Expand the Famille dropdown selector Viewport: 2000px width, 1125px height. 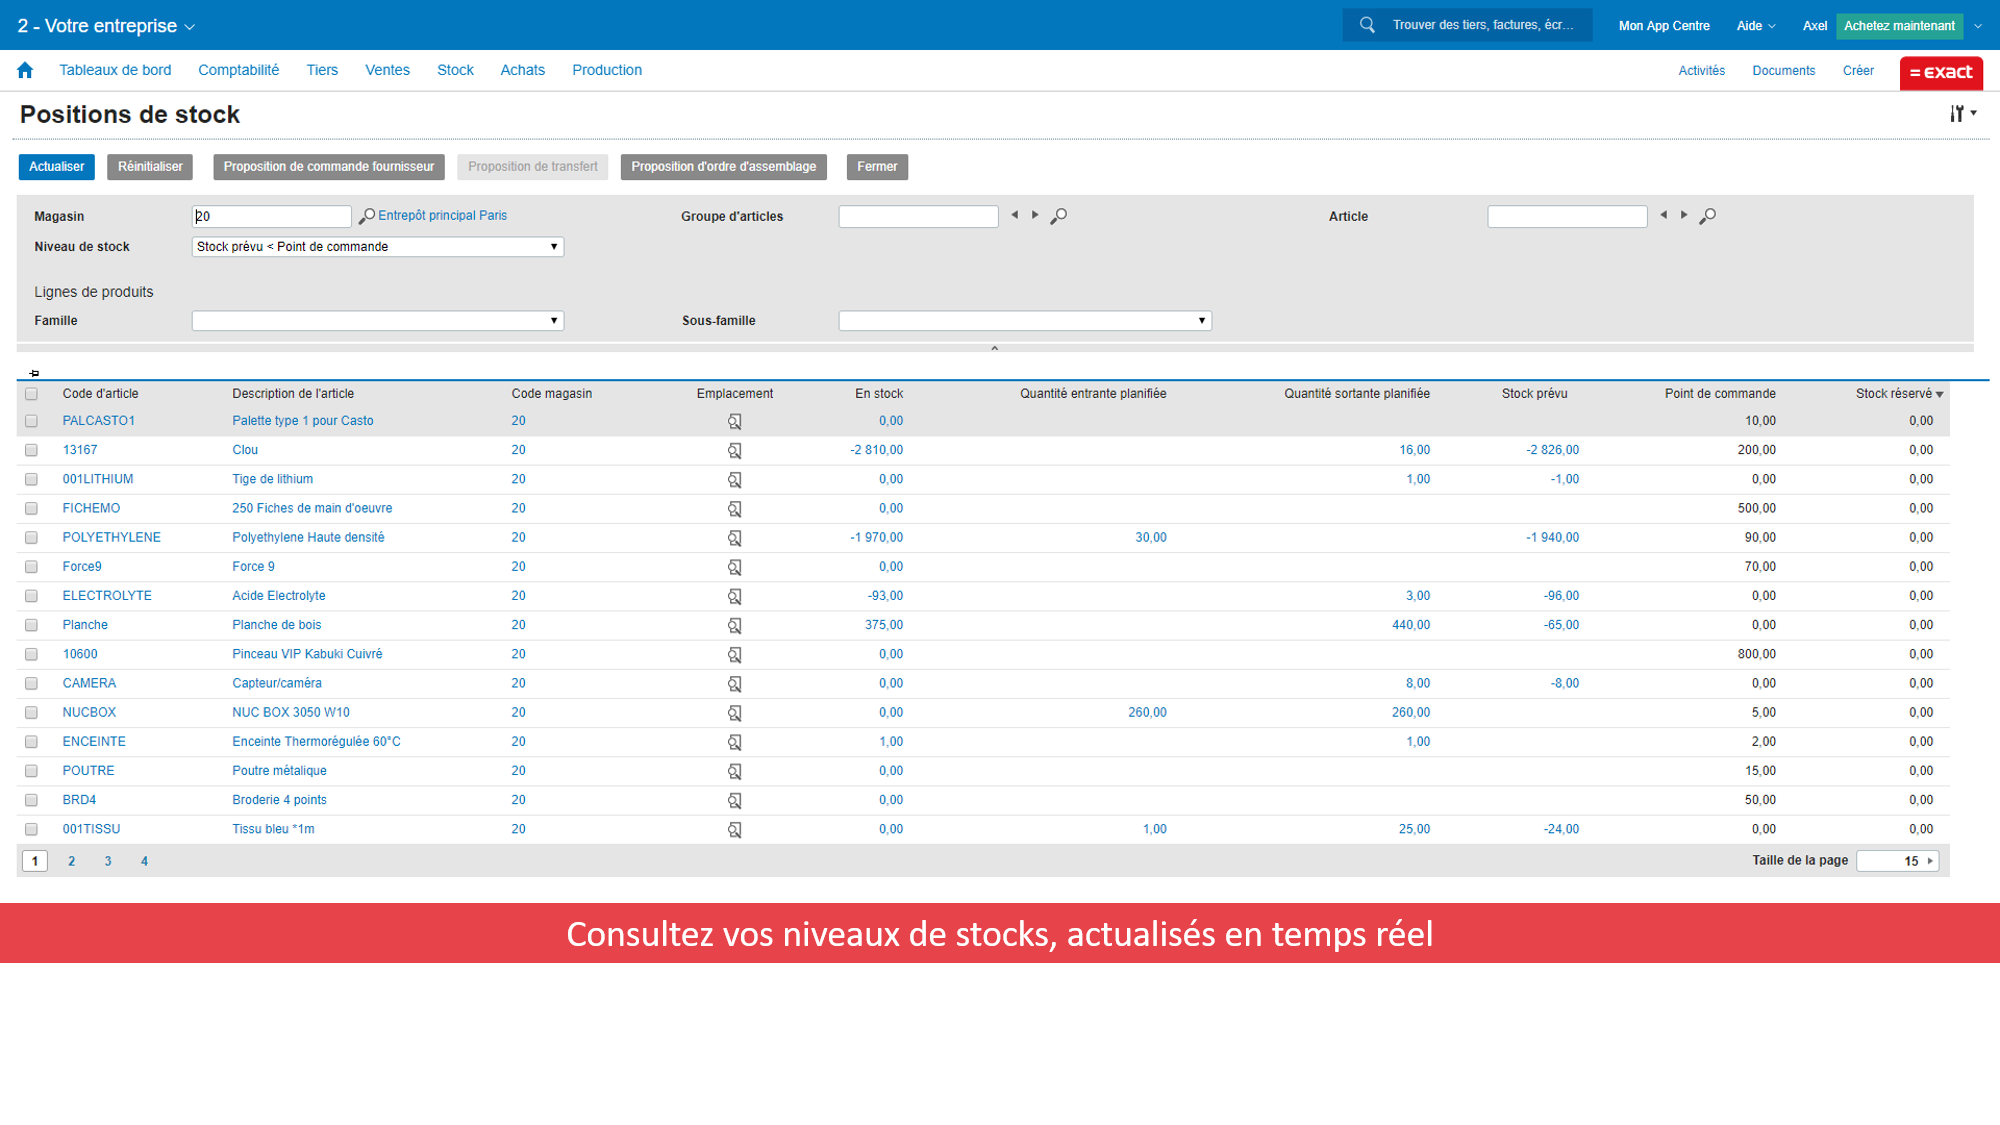pos(554,320)
